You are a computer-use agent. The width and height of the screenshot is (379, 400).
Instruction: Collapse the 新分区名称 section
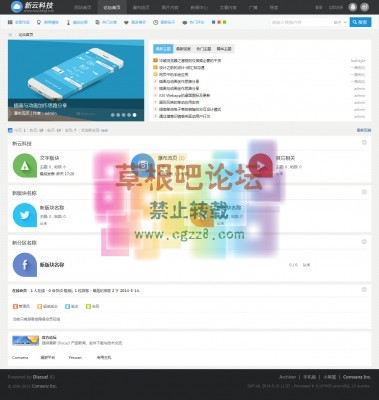364,241
